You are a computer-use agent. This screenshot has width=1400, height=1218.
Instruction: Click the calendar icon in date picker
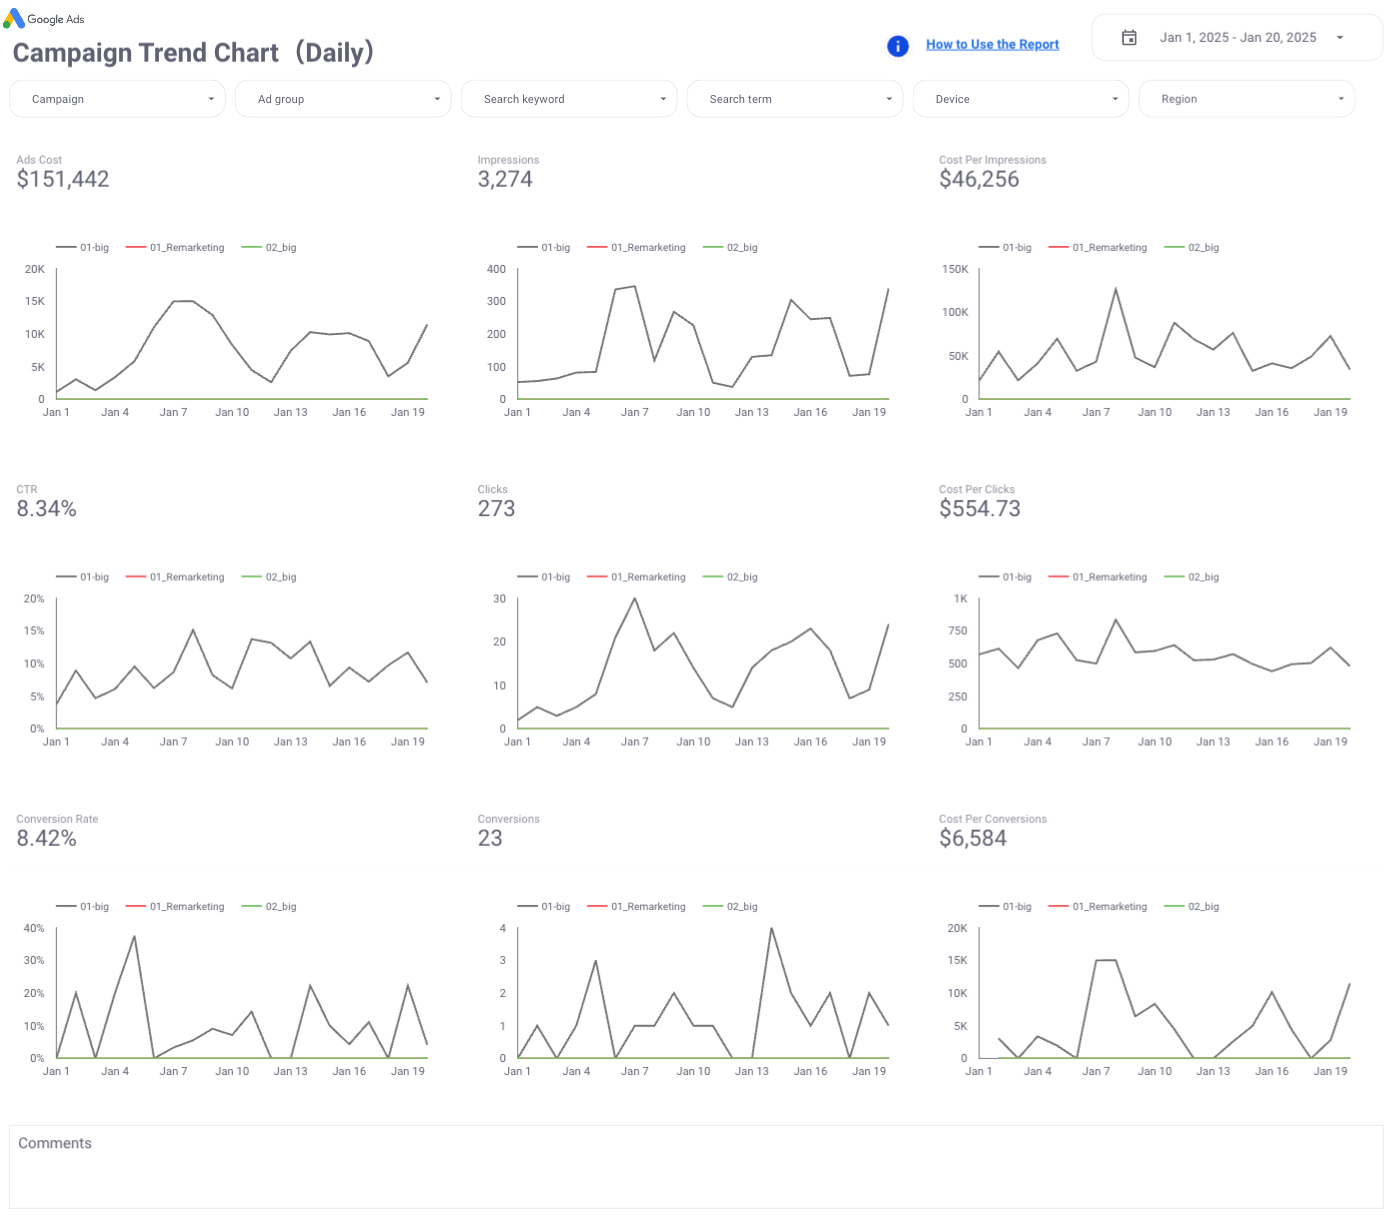[1129, 38]
